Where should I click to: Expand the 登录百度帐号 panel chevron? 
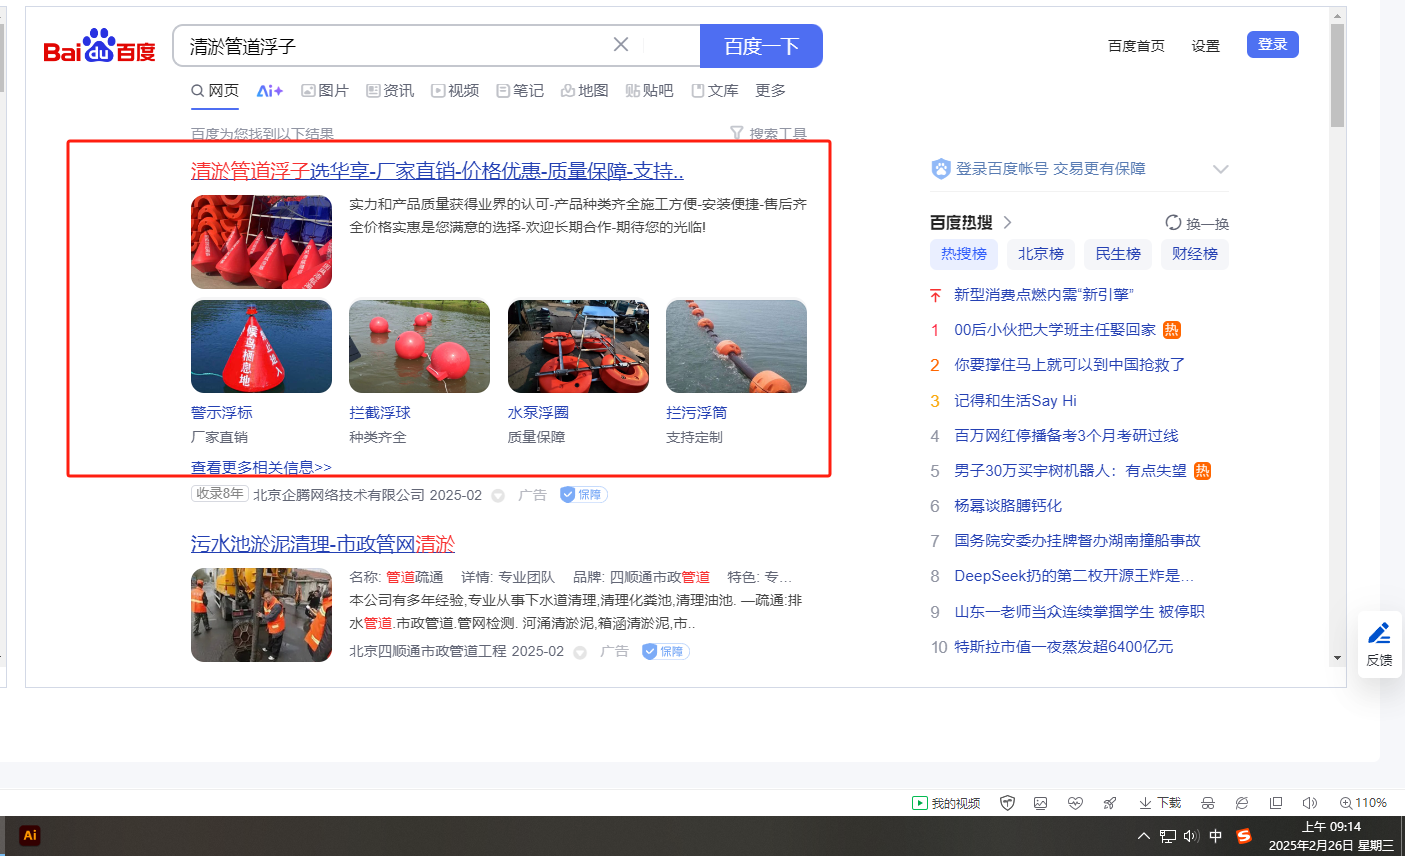pyautogui.click(x=1220, y=169)
